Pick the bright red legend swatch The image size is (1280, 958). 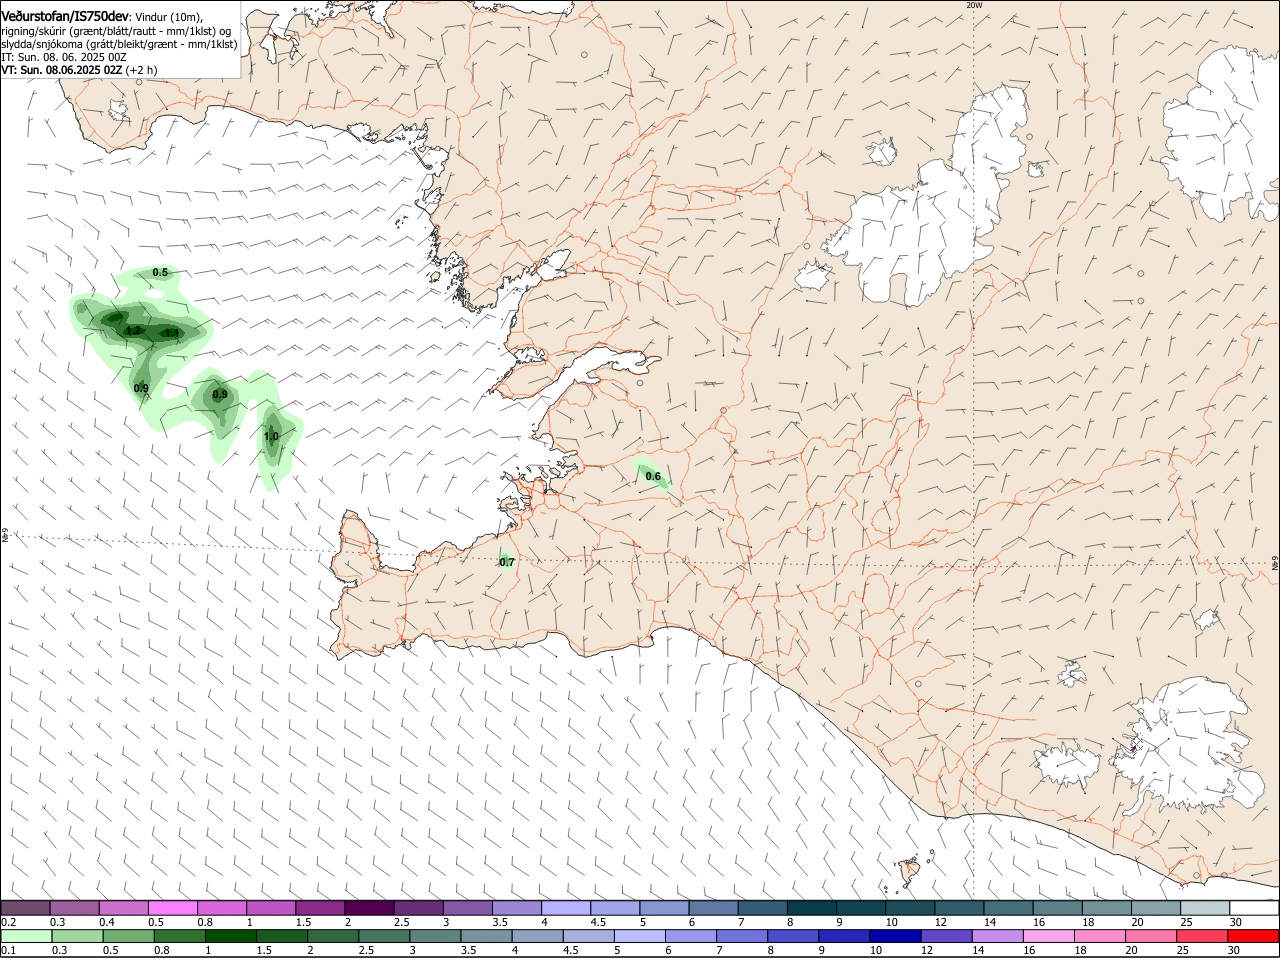pos(1253,936)
